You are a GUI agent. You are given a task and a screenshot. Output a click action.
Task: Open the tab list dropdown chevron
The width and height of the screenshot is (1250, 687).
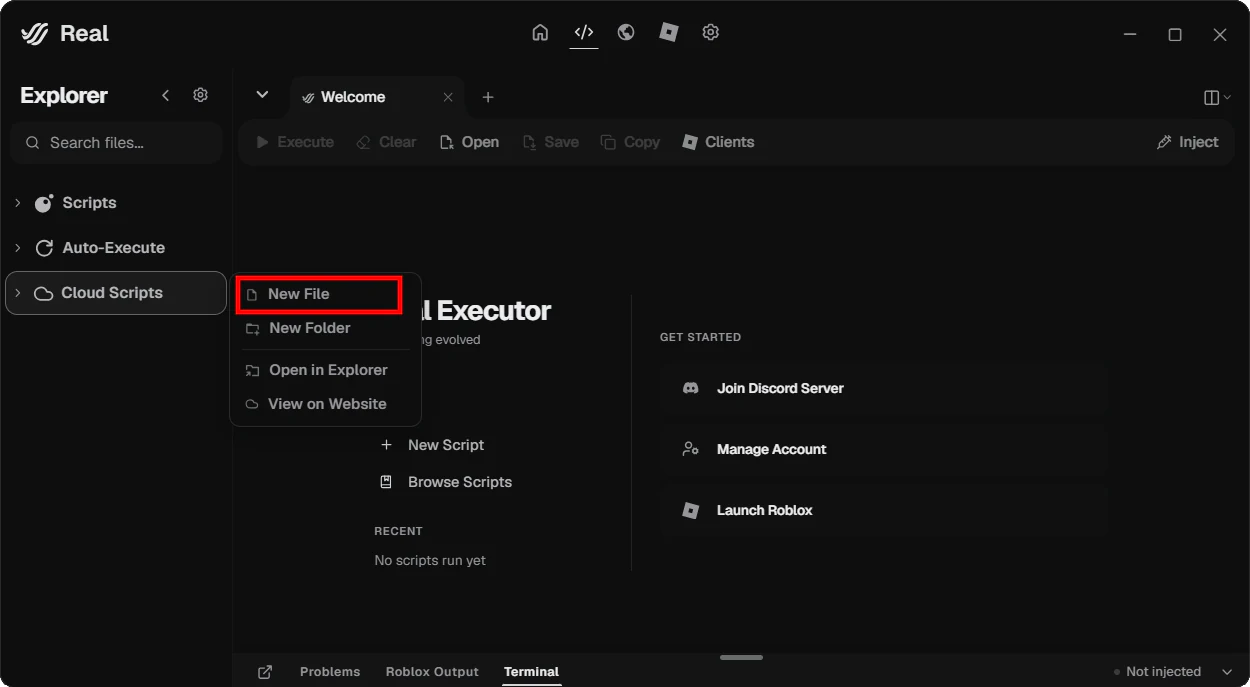262,95
